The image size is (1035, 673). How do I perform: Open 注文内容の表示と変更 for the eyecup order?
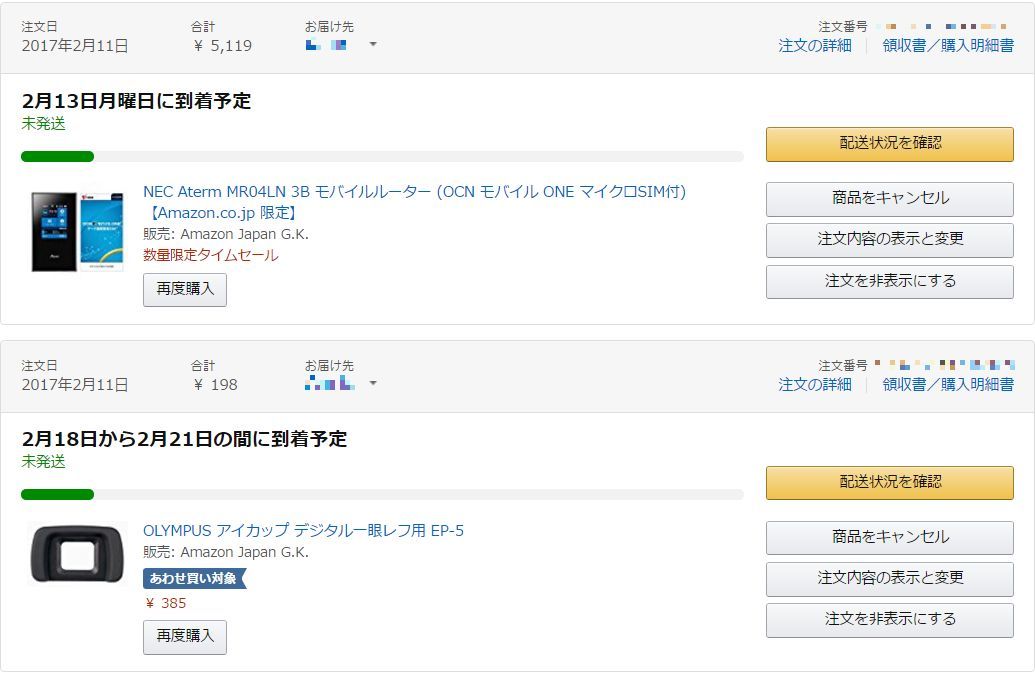[x=889, y=578]
